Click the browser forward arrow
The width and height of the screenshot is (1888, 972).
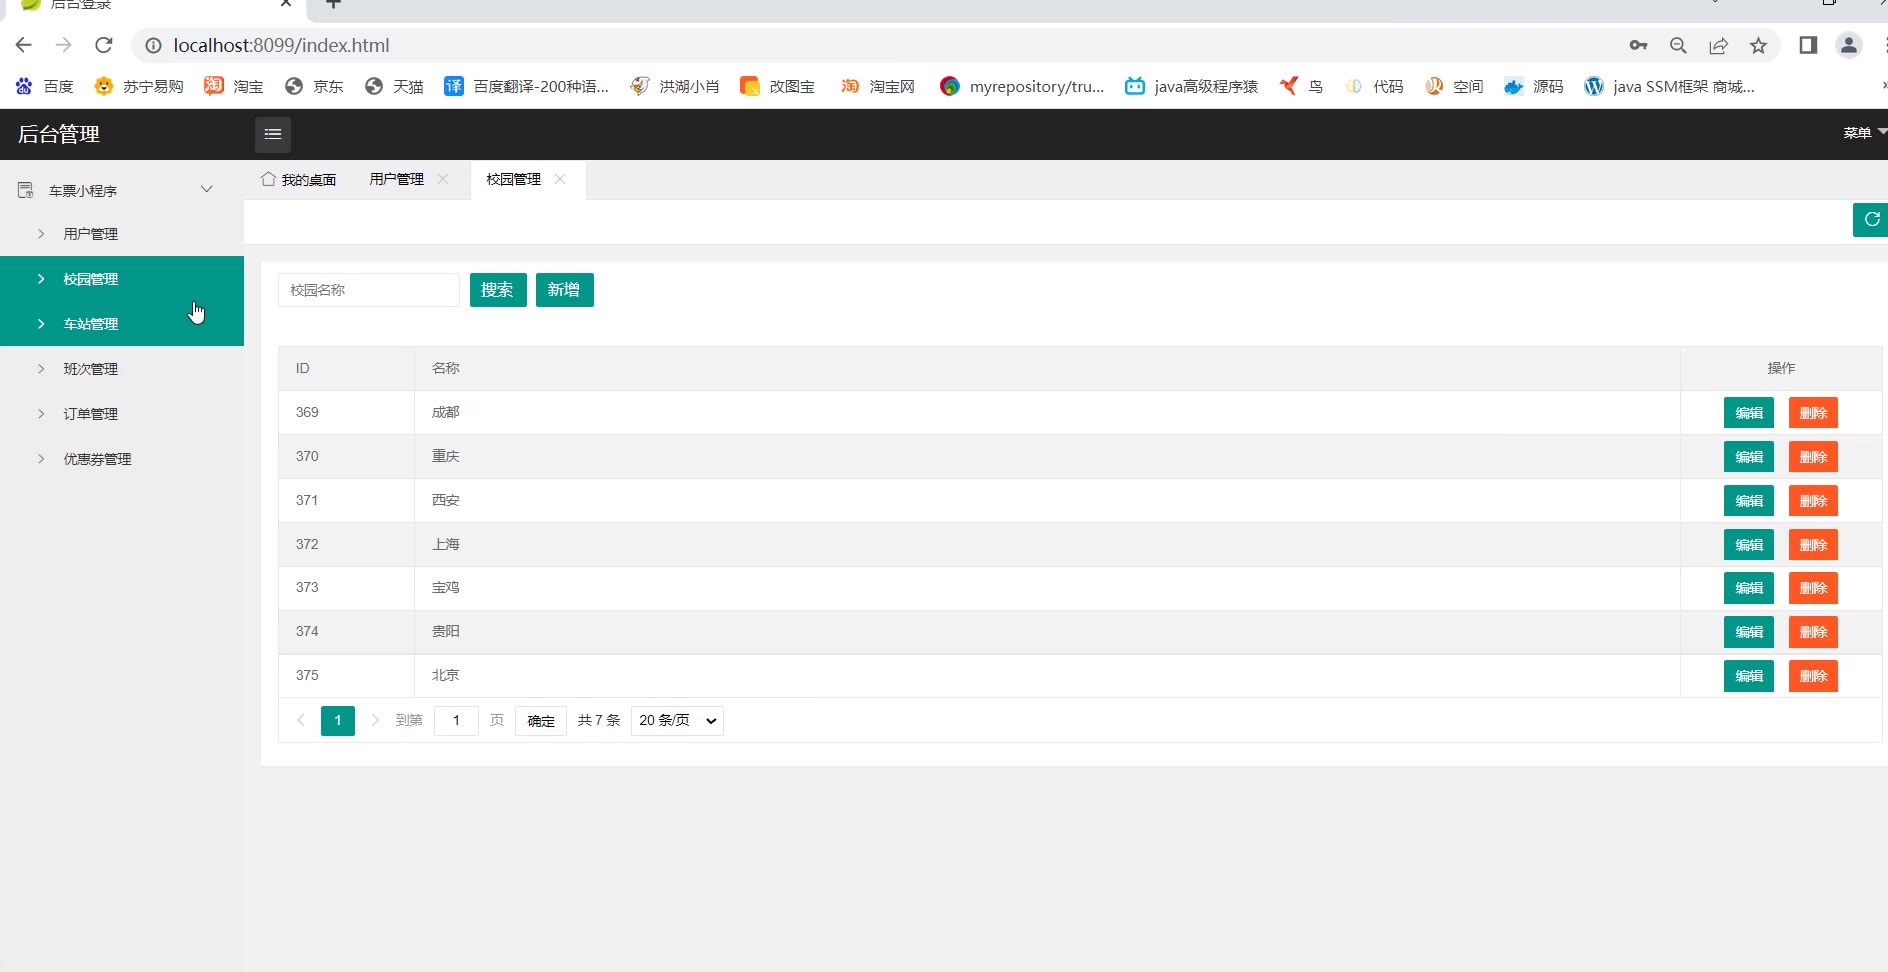click(64, 45)
